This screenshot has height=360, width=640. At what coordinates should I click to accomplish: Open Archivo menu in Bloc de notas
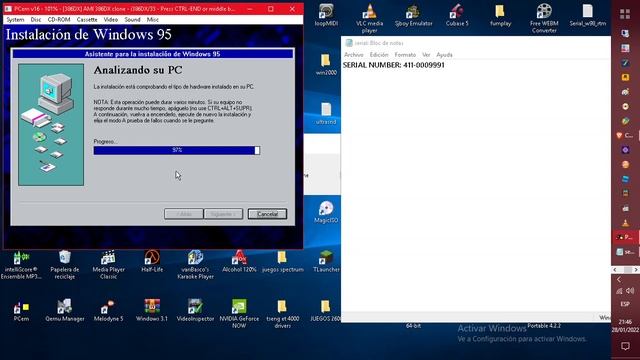click(353, 55)
